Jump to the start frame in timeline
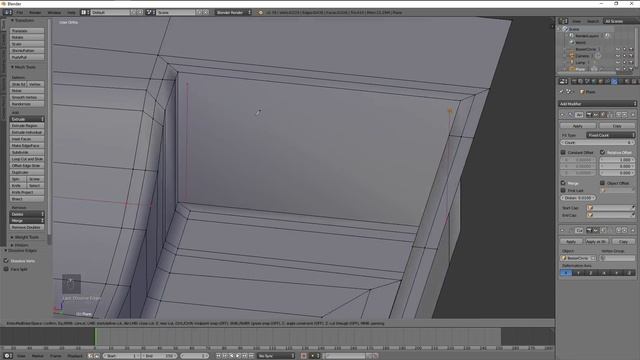Image resolution: width=640 pixels, height=360 pixels. point(218,356)
